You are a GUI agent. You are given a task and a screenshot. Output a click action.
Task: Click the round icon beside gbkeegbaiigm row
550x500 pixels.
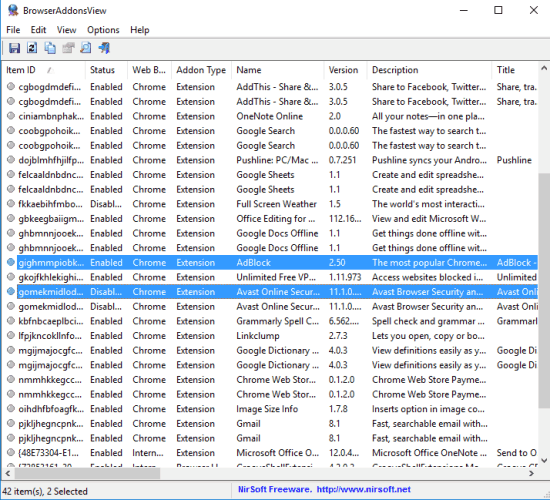click(11, 218)
